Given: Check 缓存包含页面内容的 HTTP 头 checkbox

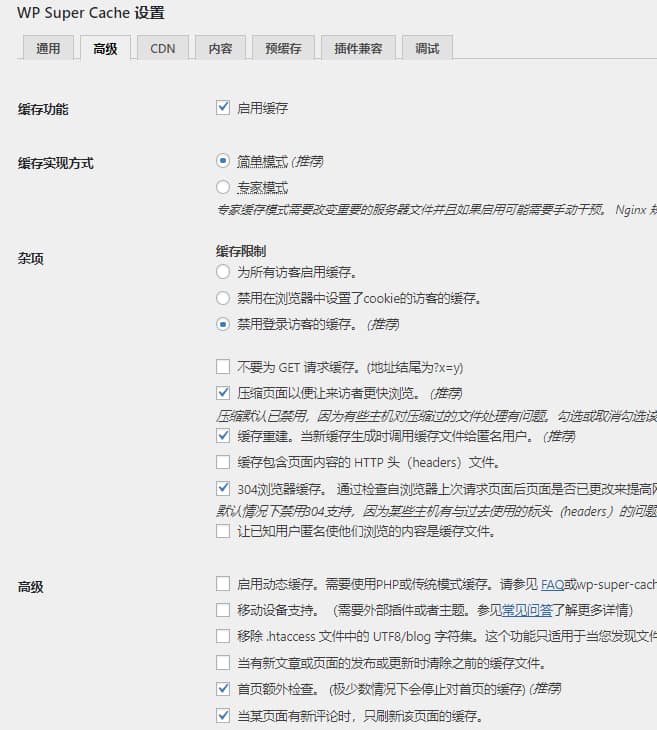Looking at the screenshot, I should 223,462.
